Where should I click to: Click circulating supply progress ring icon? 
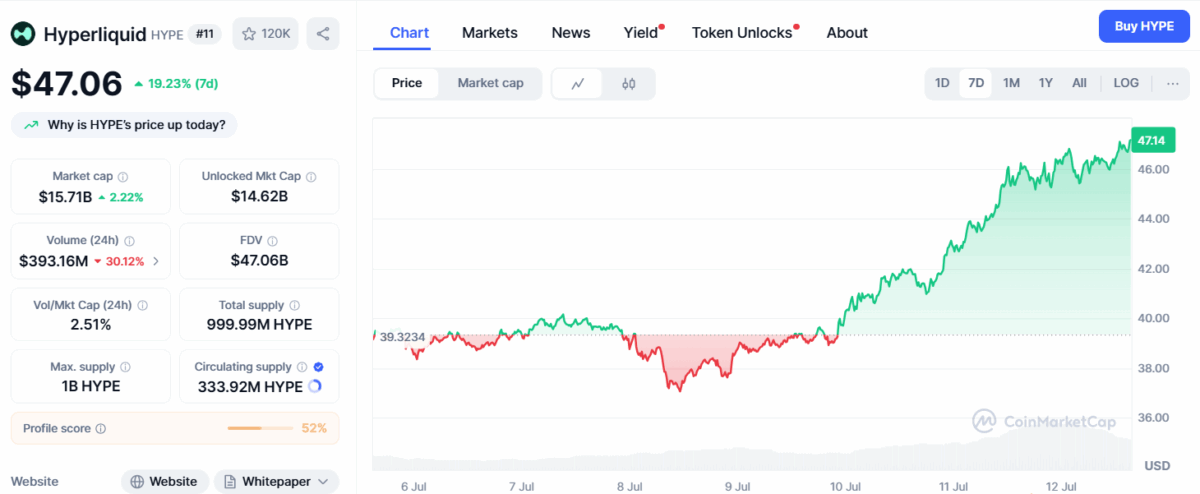(x=315, y=386)
